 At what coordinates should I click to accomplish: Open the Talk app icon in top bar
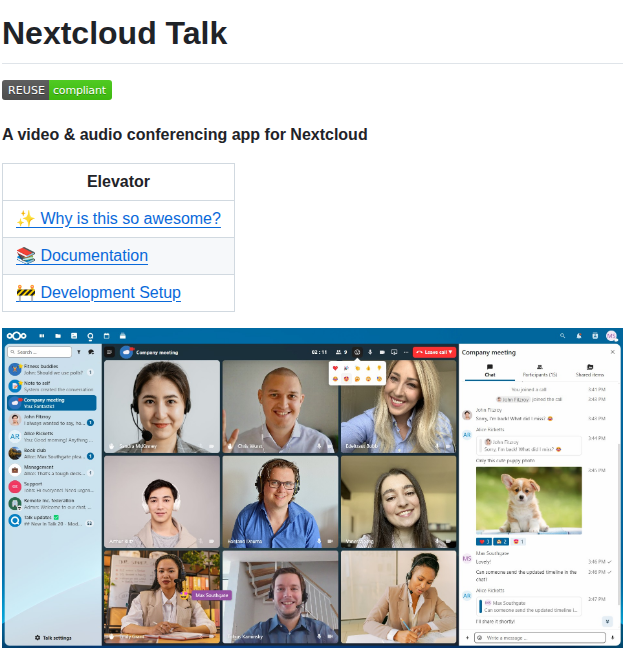coord(90,336)
